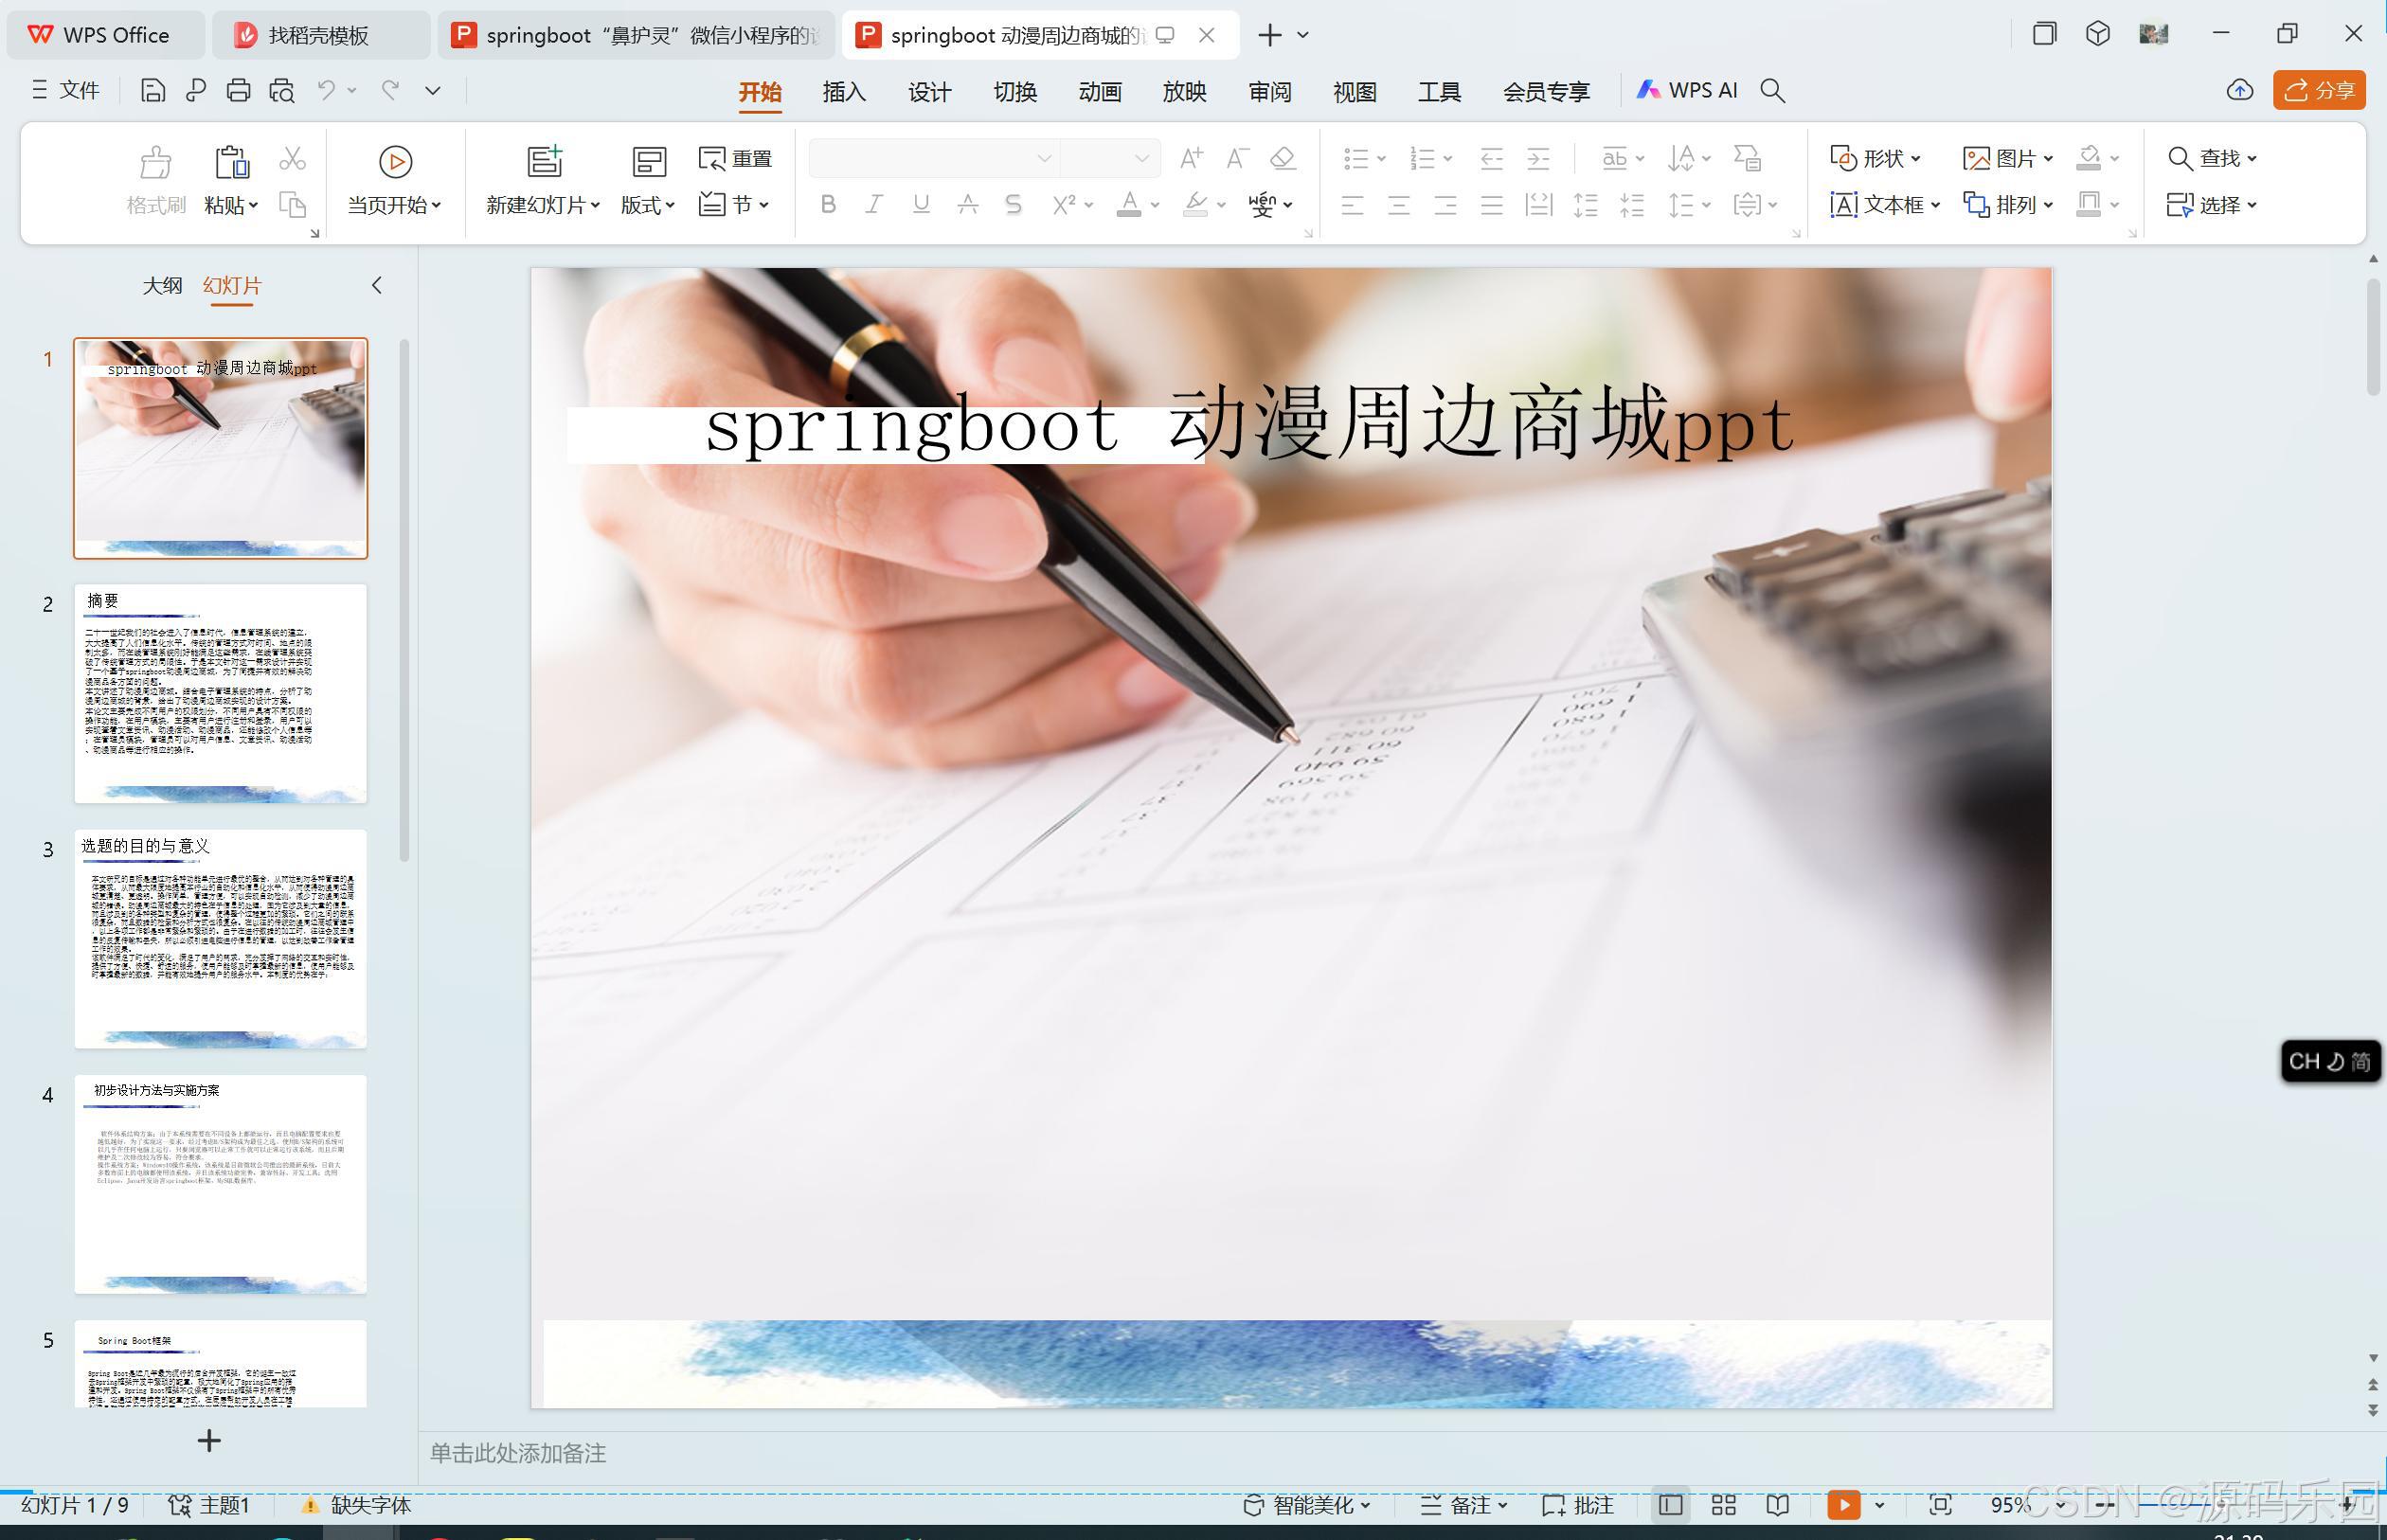Image resolution: width=2387 pixels, height=1540 pixels.
Task: Open the WPS AI assistant
Action: tap(1687, 90)
